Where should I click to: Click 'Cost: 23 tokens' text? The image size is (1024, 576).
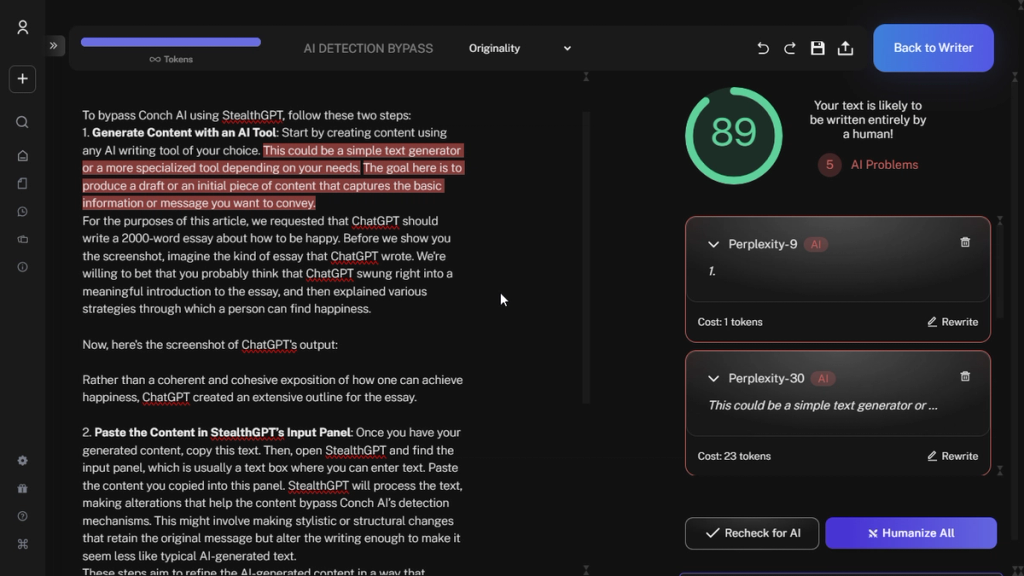pos(734,456)
